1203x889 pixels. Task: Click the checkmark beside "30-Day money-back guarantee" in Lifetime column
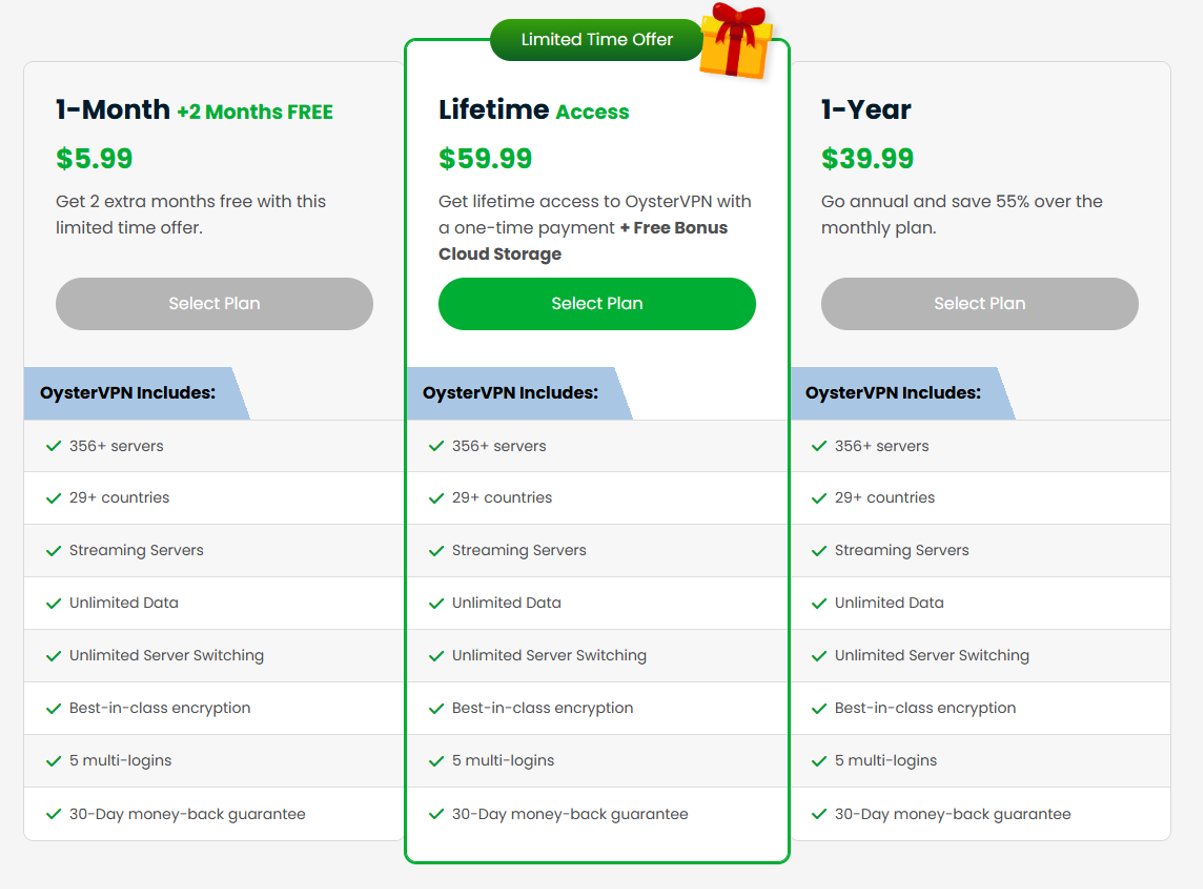coord(437,813)
